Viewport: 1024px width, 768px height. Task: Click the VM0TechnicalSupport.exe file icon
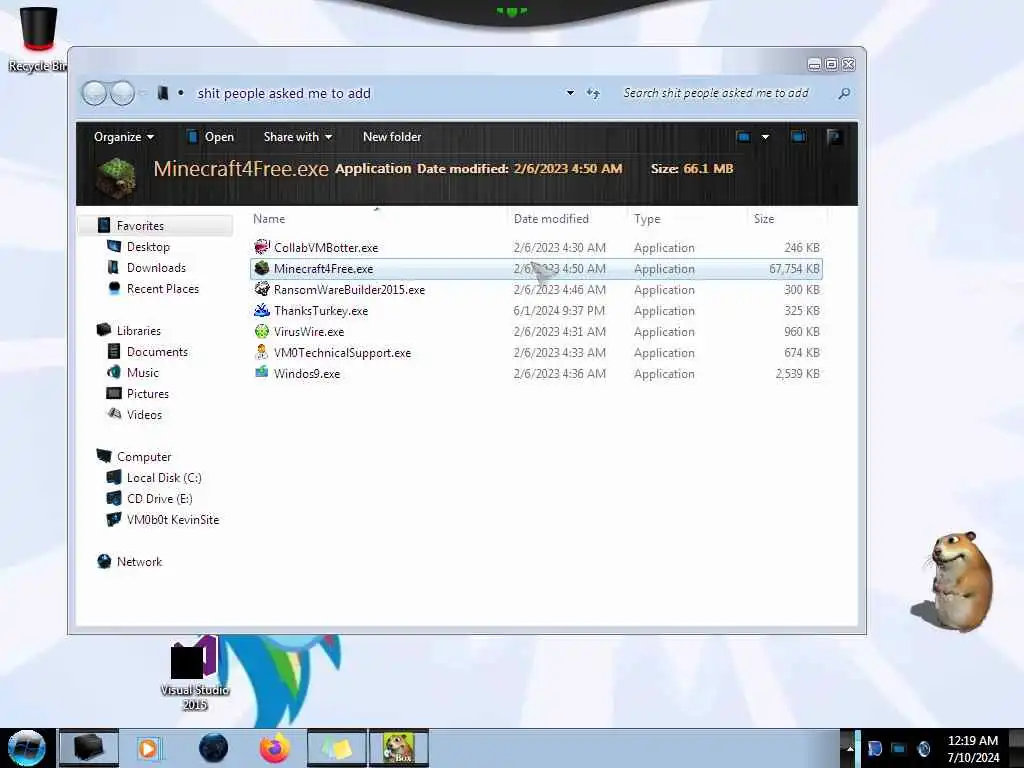coord(262,352)
